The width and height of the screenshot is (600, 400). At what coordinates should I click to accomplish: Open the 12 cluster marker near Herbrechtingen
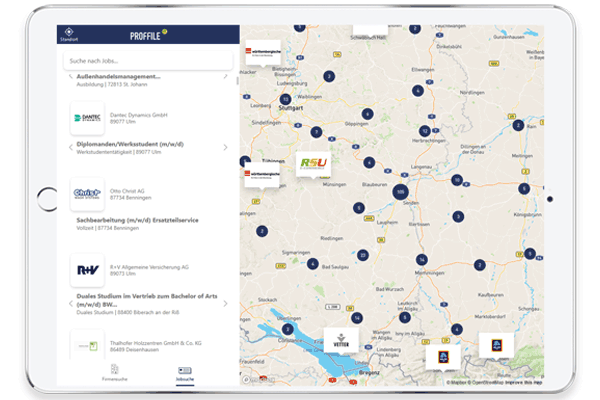(425, 131)
